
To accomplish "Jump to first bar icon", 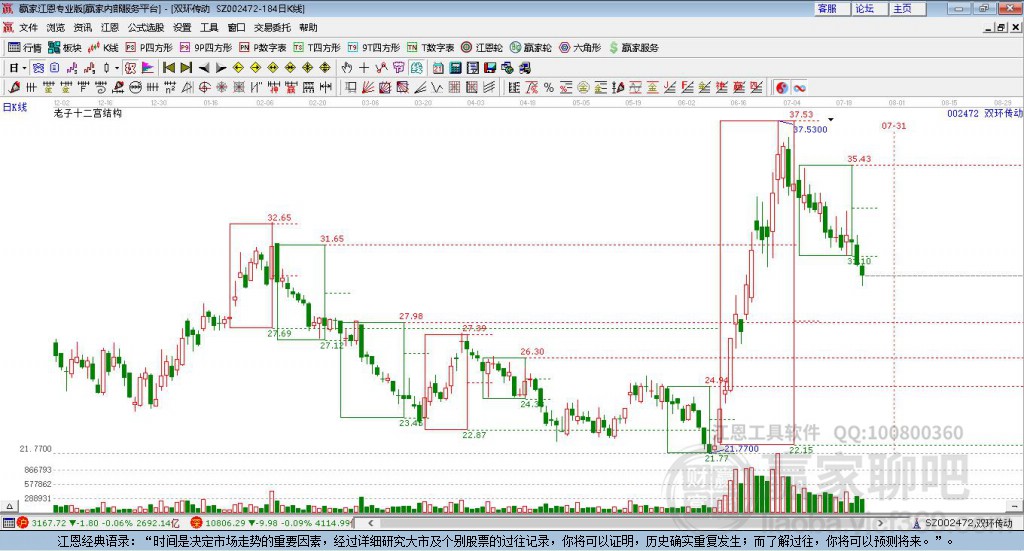I will pos(168,68).
